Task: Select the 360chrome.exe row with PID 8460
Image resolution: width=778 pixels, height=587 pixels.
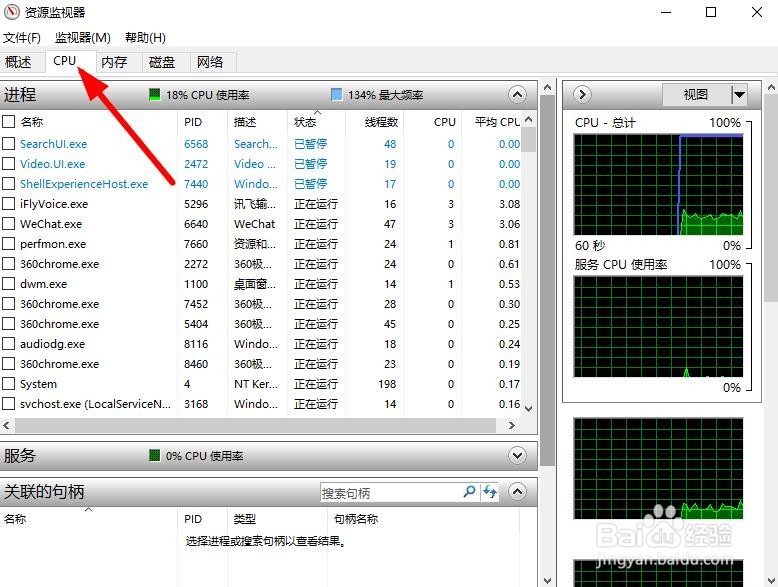Action: tap(261, 364)
